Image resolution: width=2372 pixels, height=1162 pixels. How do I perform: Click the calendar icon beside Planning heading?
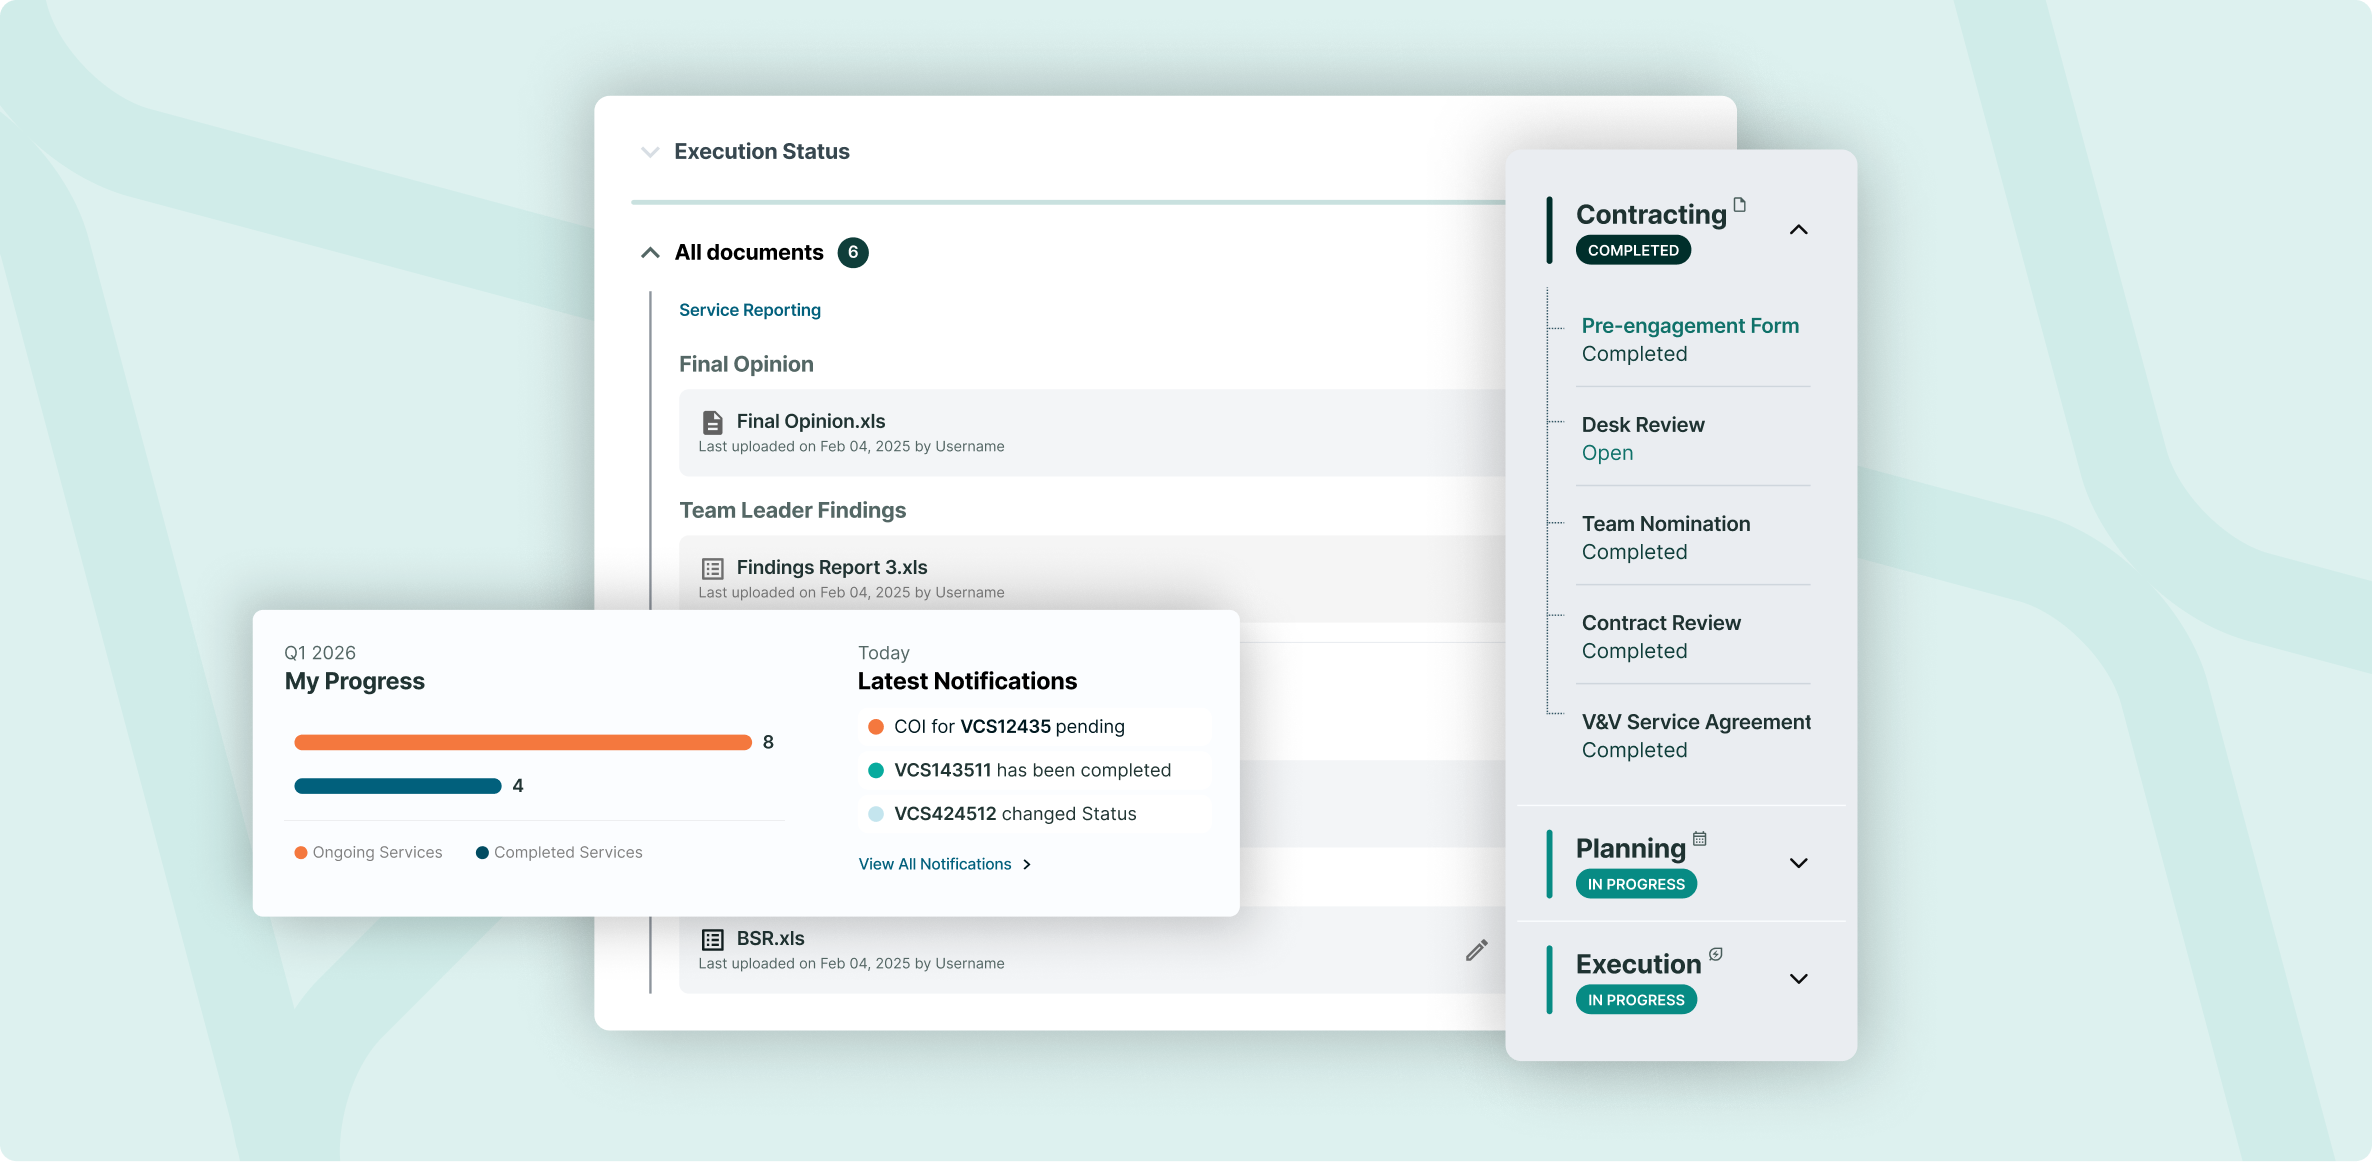tap(1701, 838)
